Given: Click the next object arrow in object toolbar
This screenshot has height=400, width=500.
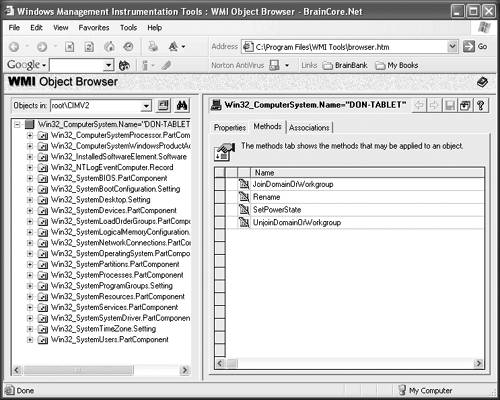Looking at the screenshot, I should 434,106.
